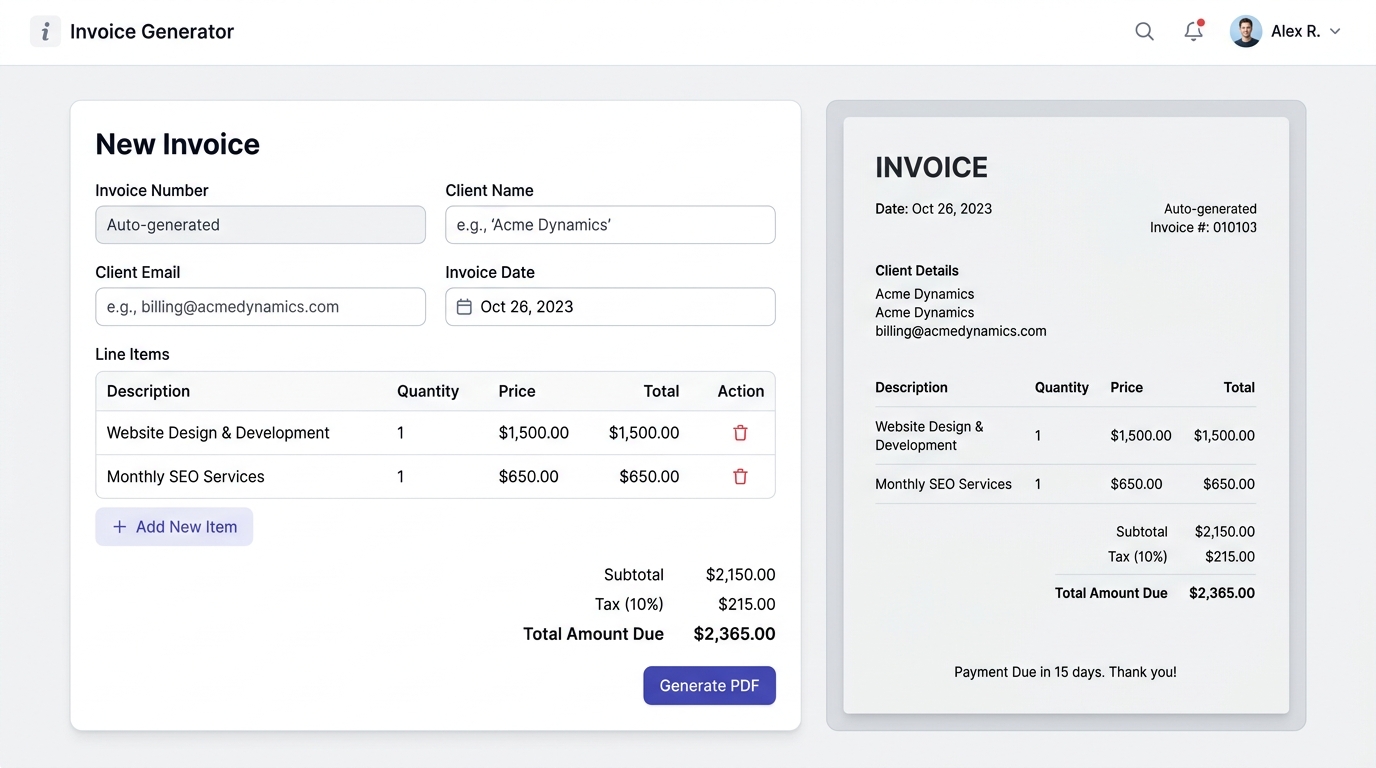Screen dimensions: 1376x768
Task: Click the form's Total Amount Due $2,365.00
Action: pyautogui.click(x=735, y=634)
